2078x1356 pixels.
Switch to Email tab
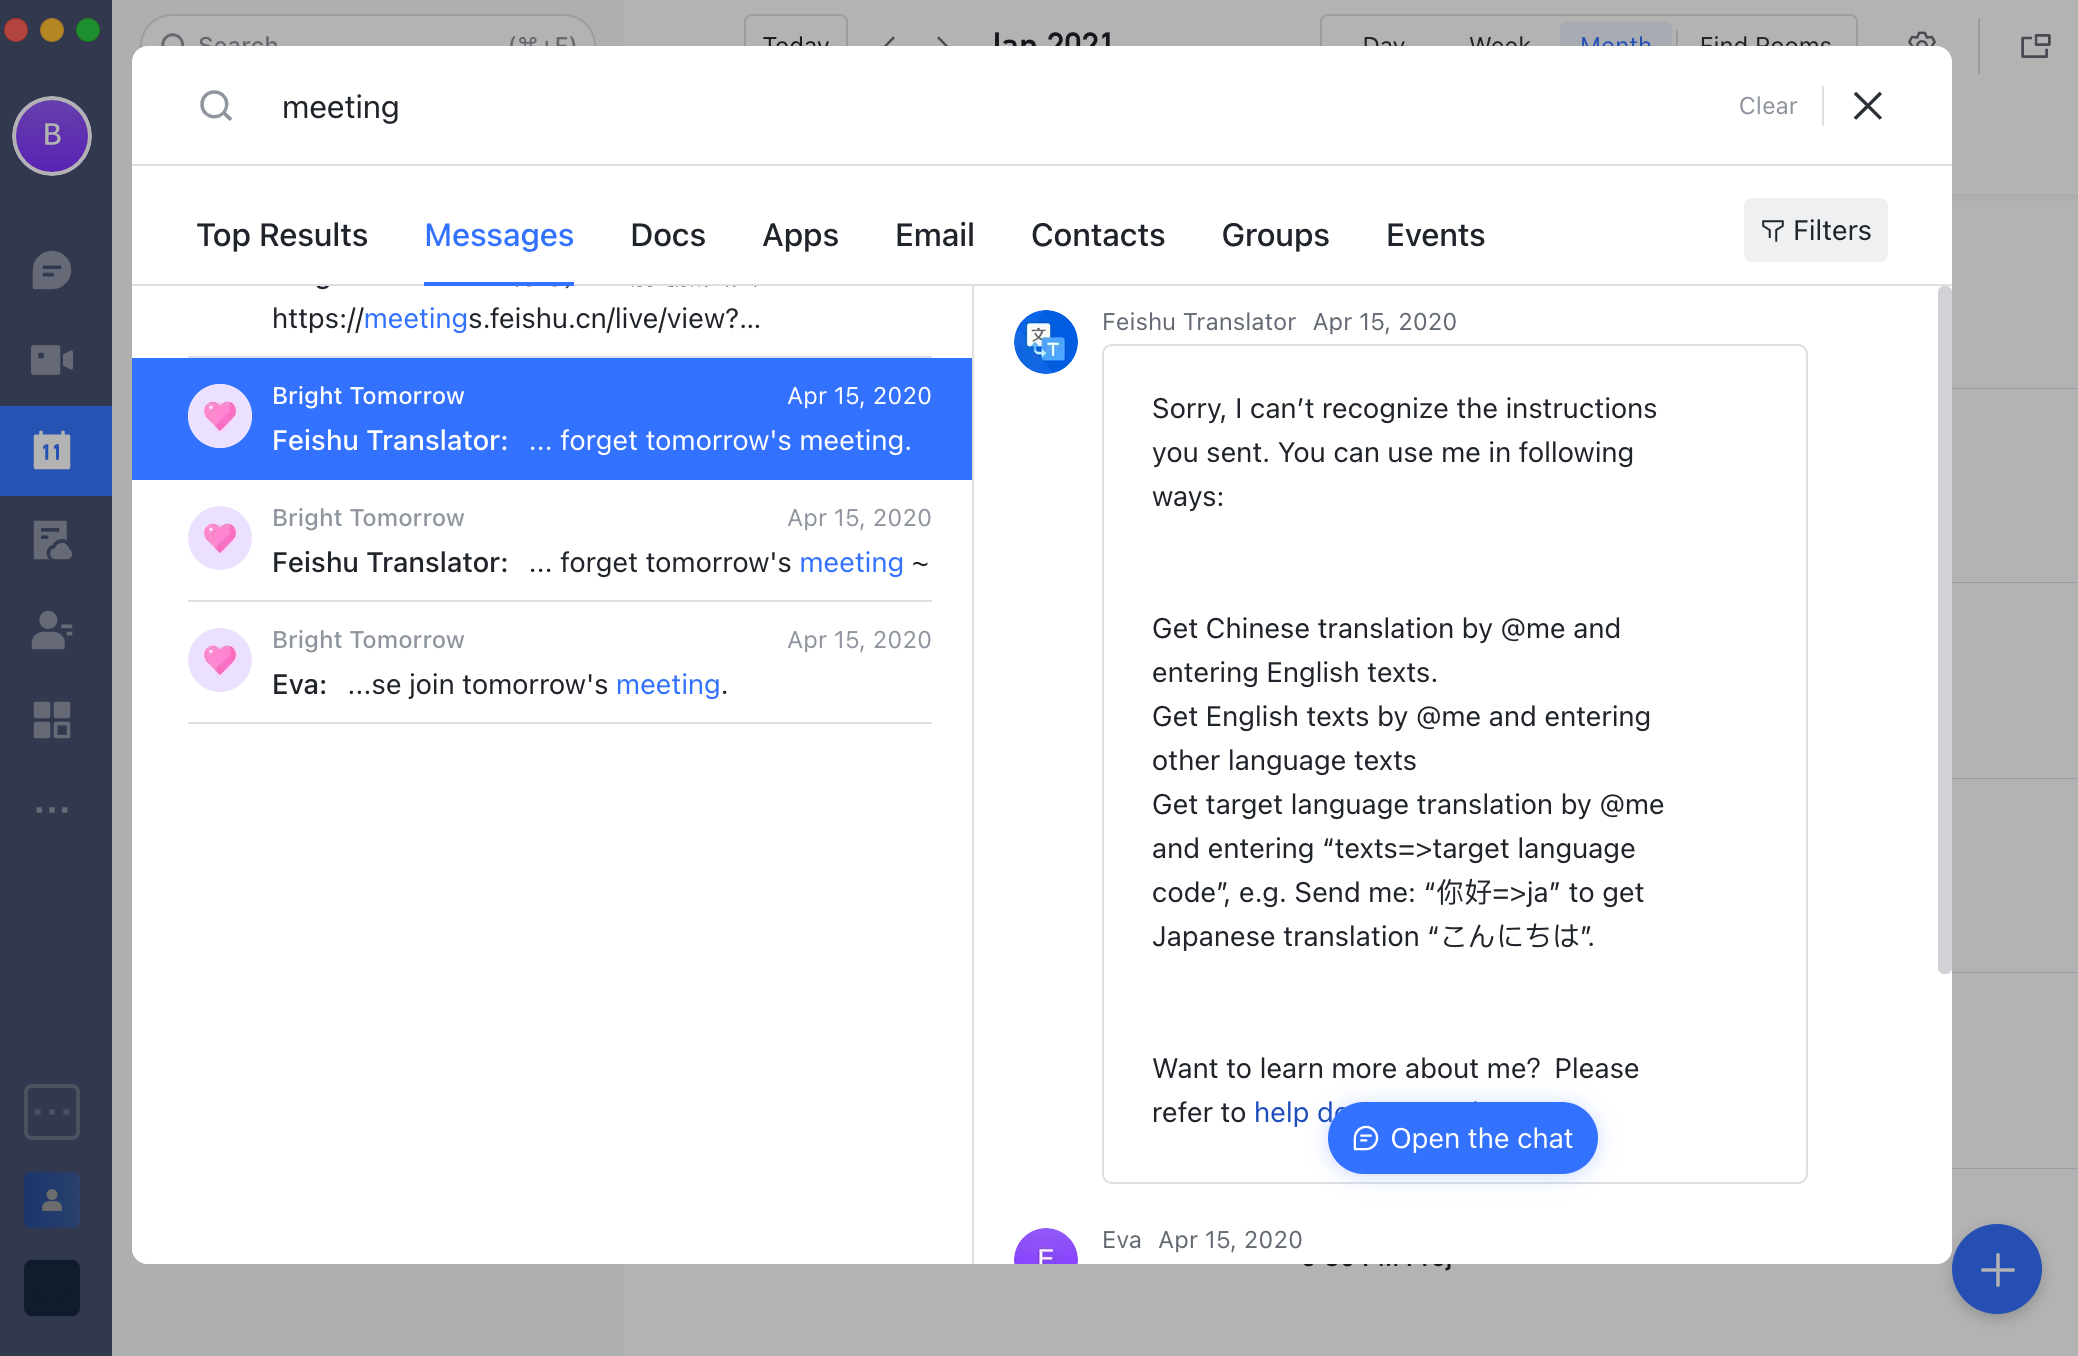[x=935, y=235]
